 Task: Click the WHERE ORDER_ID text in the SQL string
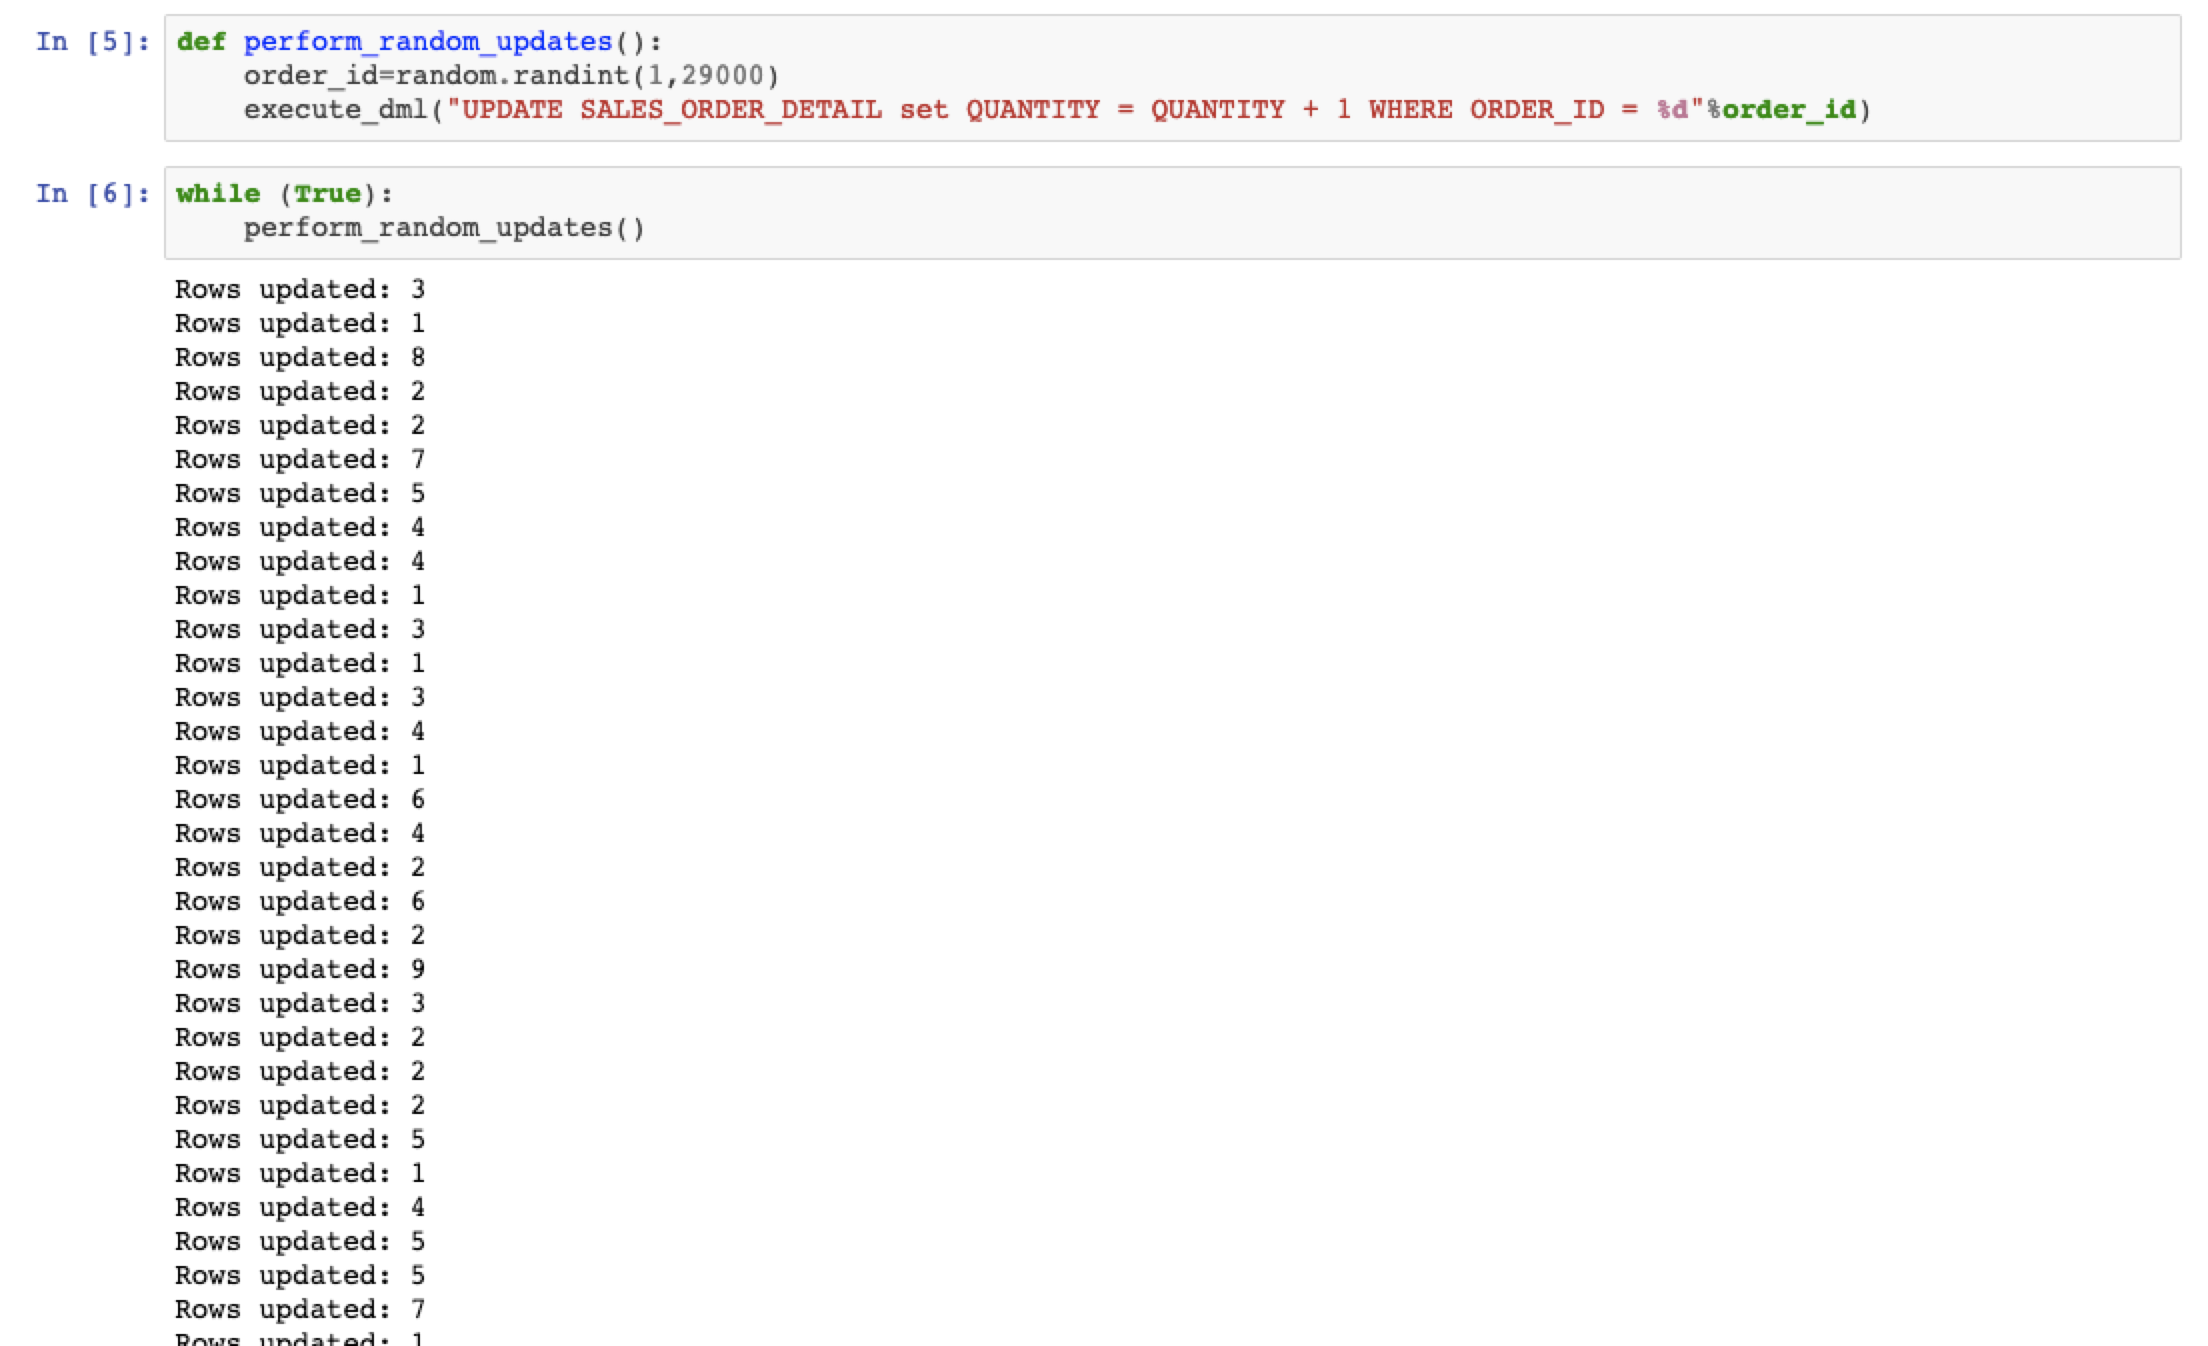point(1485,110)
